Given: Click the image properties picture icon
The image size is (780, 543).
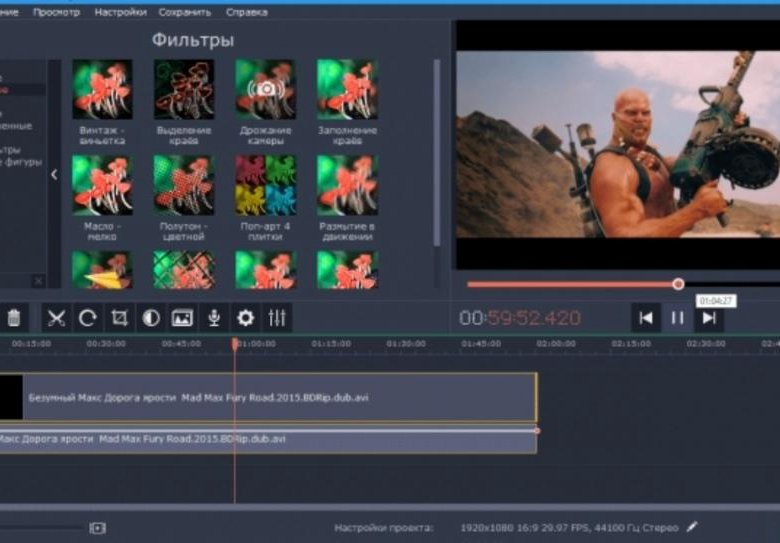Looking at the screenshot, I should coord(182,318).
